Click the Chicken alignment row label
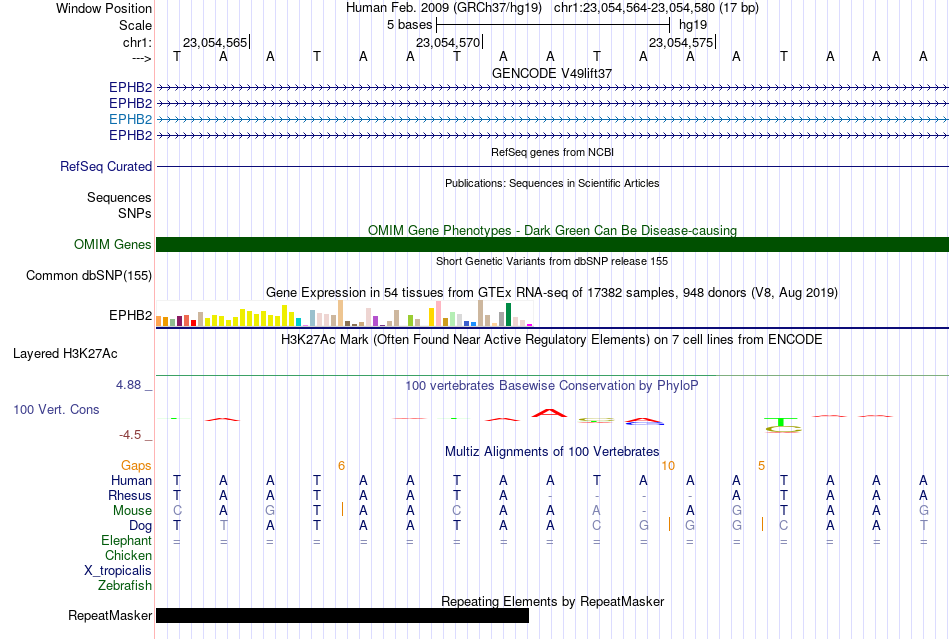 (128, 555)
